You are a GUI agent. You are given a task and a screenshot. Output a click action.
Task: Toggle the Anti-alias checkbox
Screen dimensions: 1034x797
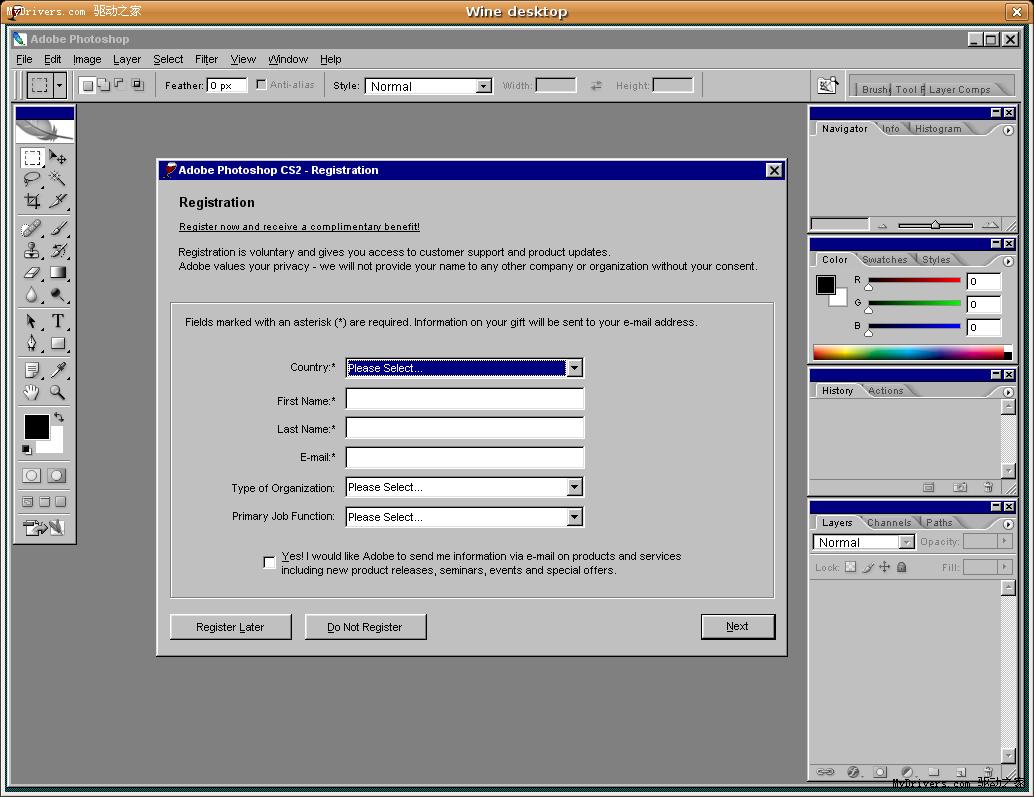261,84
